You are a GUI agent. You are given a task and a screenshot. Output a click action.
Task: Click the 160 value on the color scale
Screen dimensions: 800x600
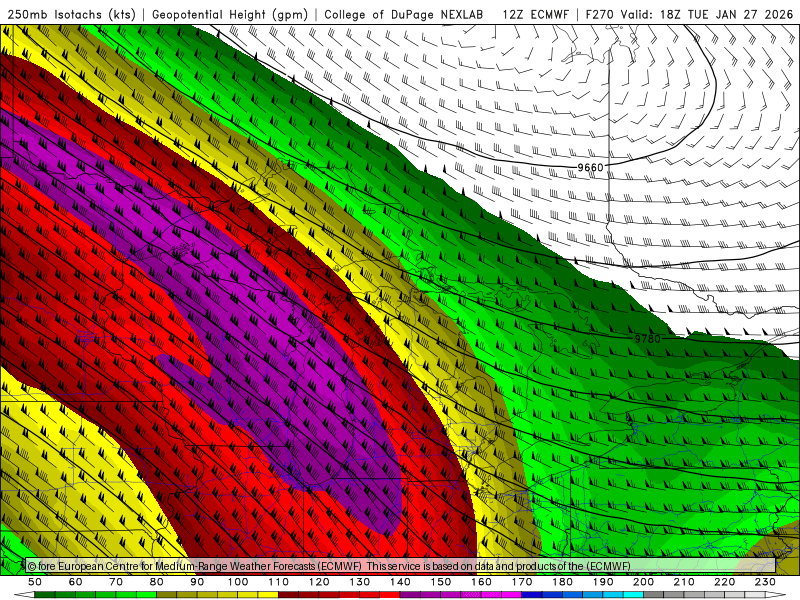tap(481, 582)
